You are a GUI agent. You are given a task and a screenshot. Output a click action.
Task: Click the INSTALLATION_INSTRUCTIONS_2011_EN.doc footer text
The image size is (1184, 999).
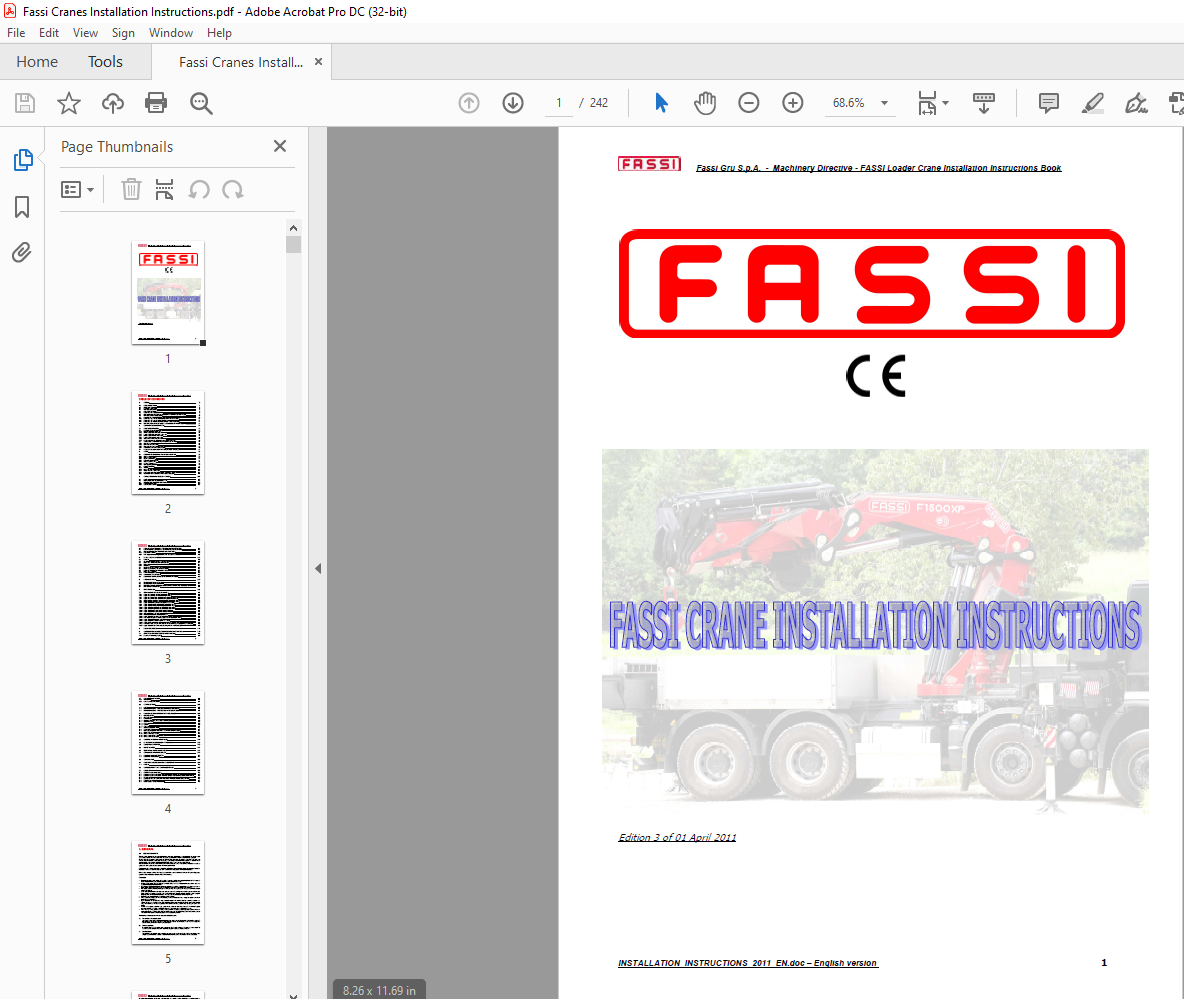[x=748, y=963]
